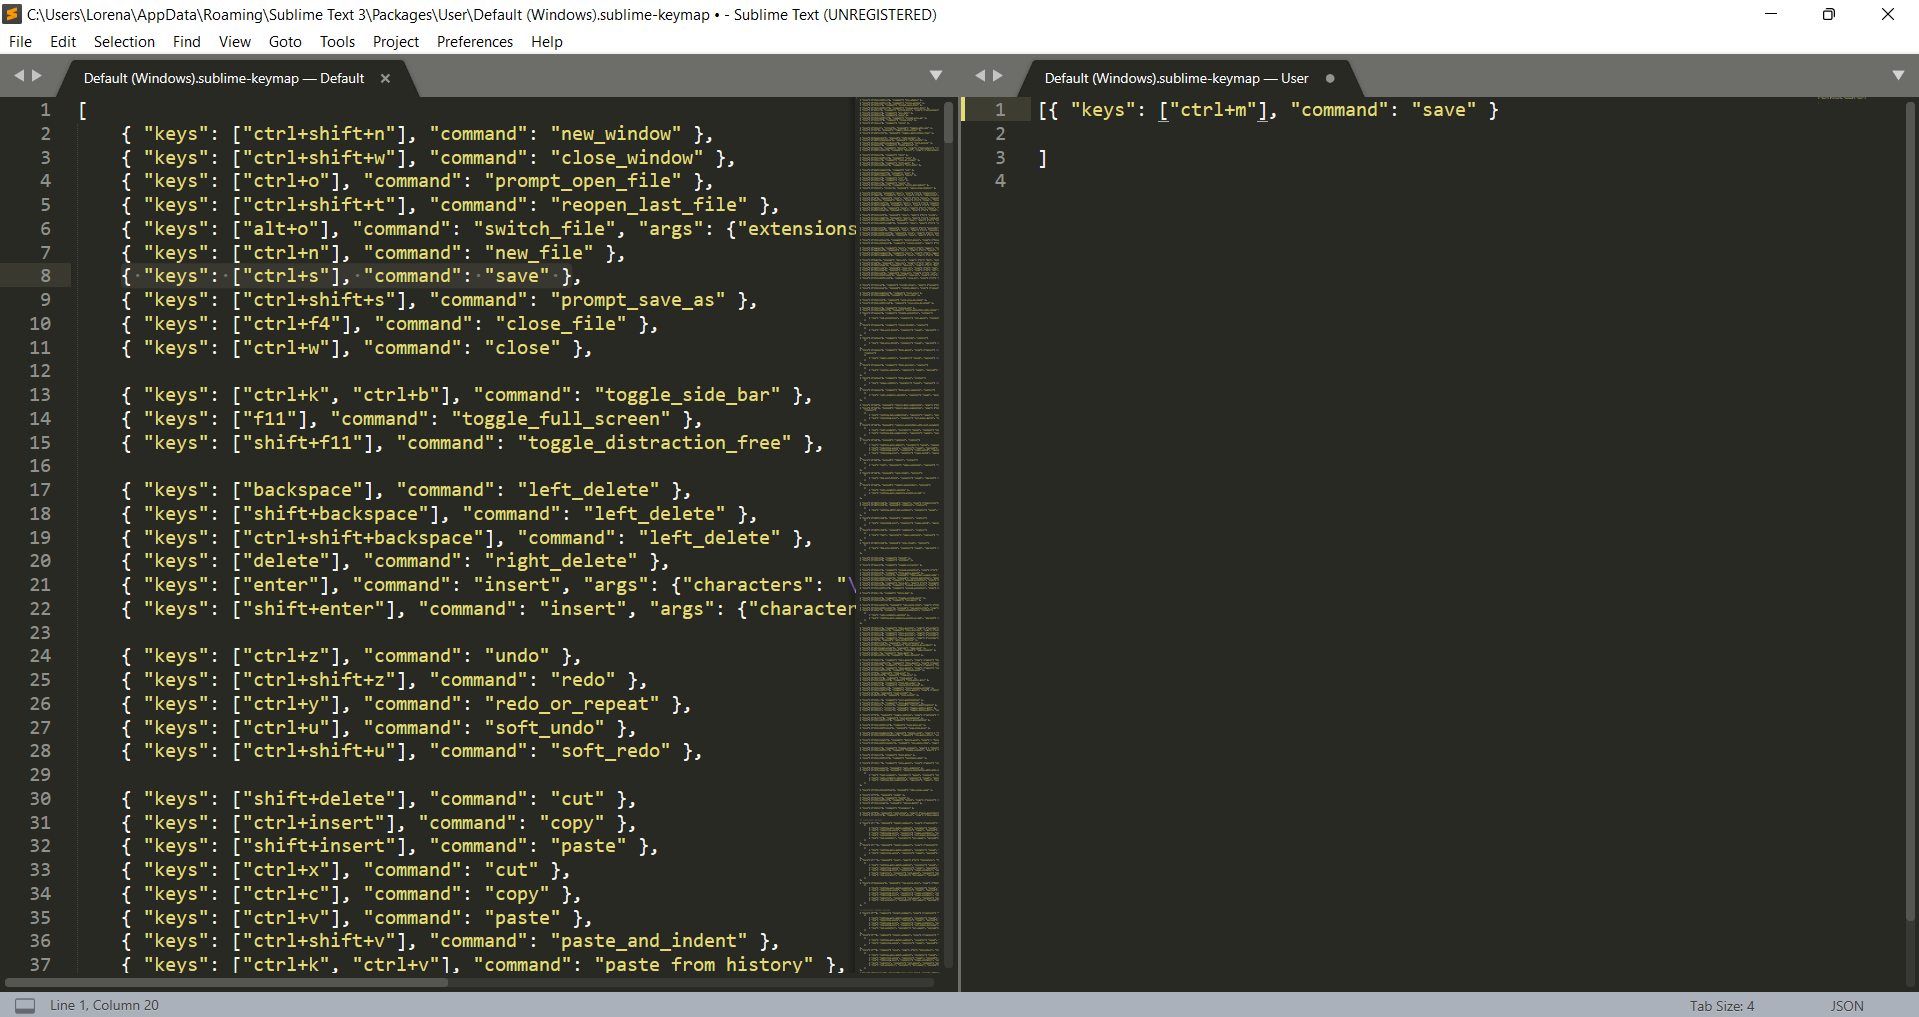Click the left pane vertical scrollbar

pyautogui.click(x=949, y=121)
